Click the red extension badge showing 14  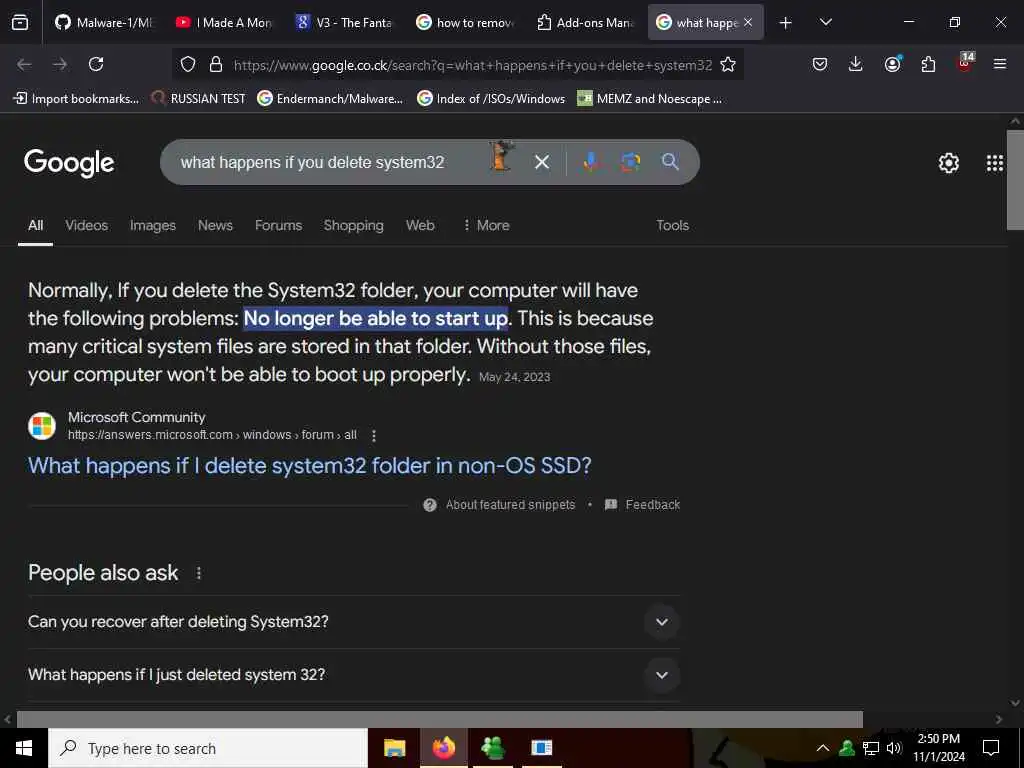[x=965, y=63]
